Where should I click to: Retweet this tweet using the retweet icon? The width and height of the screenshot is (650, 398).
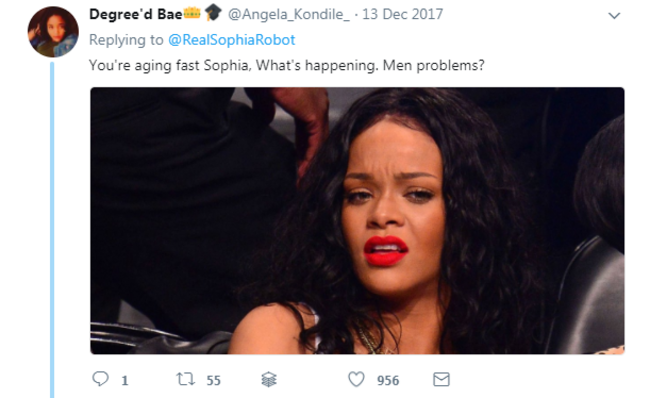coord(185,379)
